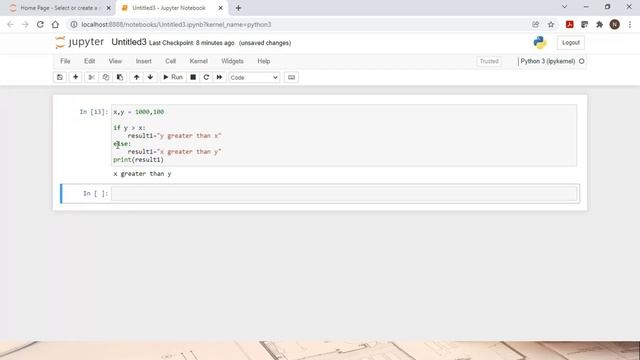Screen dimensions: 640x360
Task: Open the Help menu
Action: (x=264, y=61)
